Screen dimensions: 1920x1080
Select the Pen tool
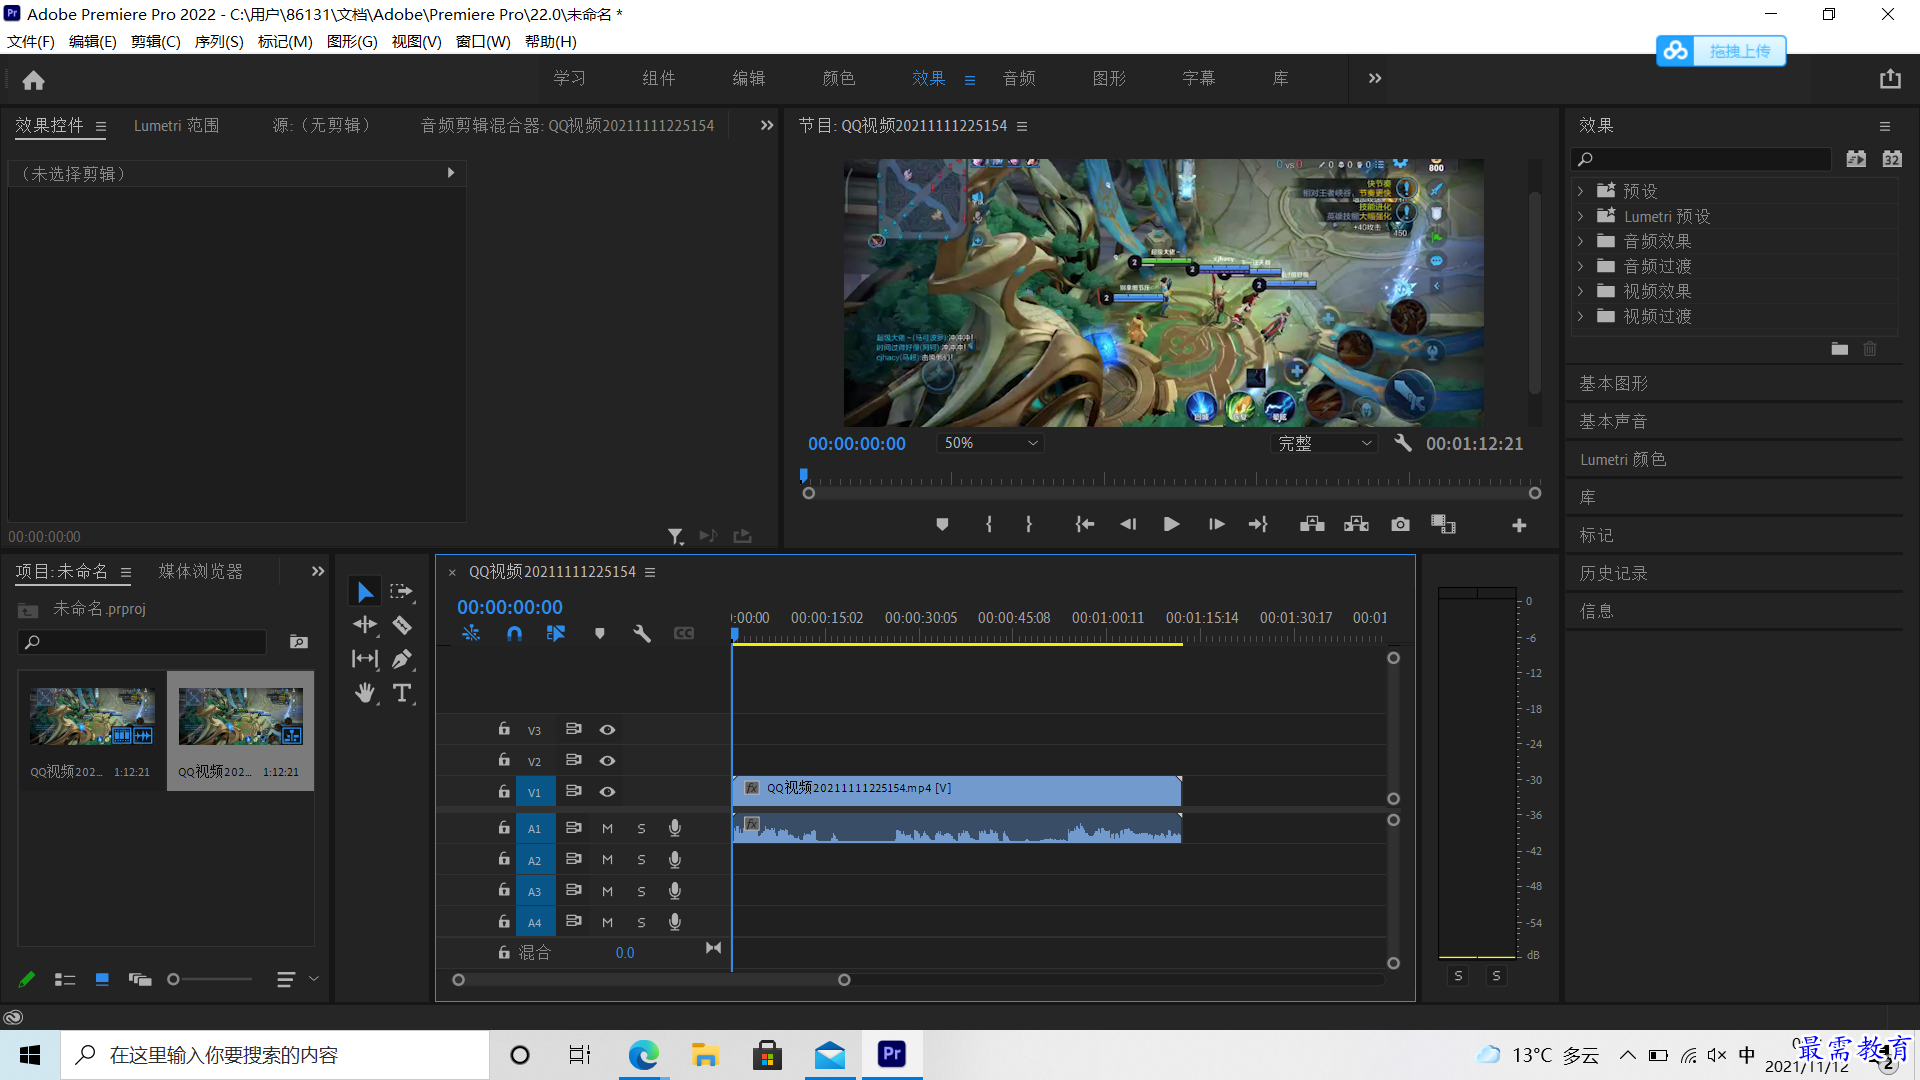402,659
